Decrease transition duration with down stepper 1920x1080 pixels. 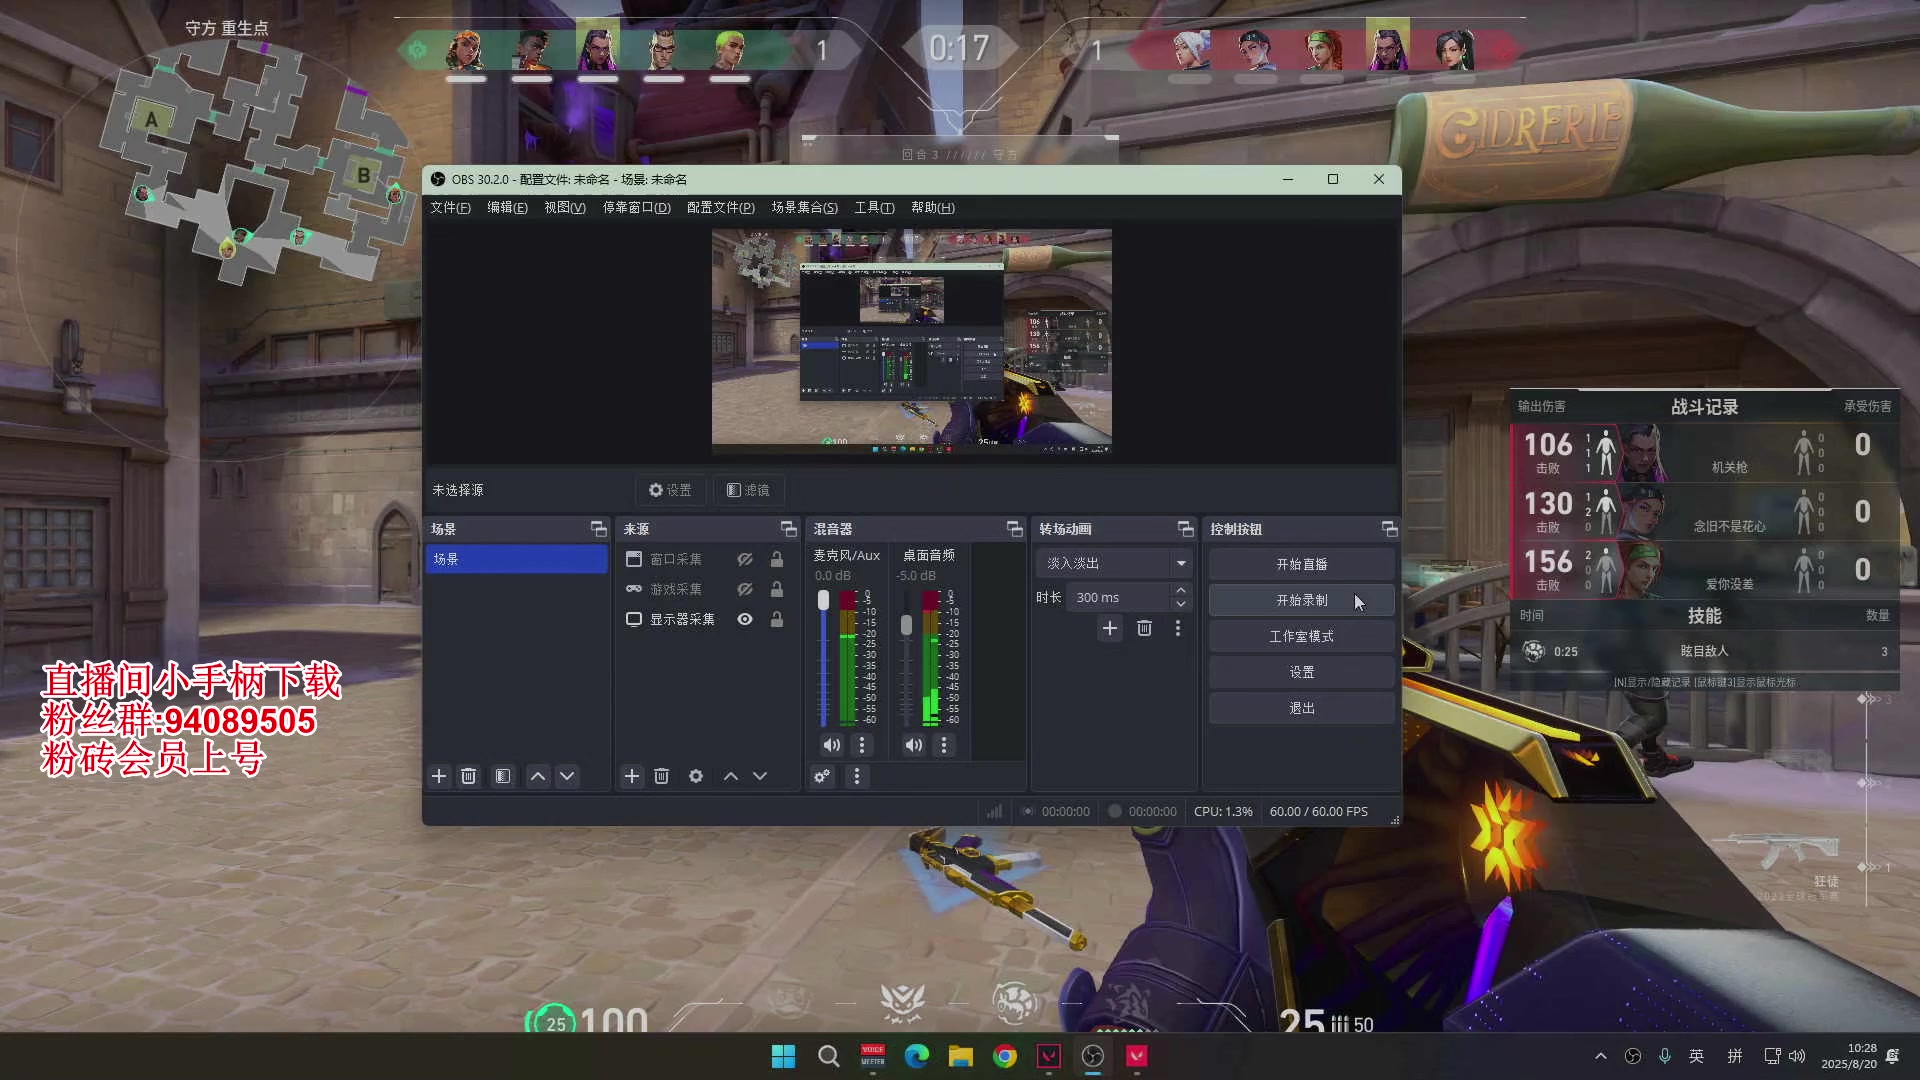point(1181,604)
